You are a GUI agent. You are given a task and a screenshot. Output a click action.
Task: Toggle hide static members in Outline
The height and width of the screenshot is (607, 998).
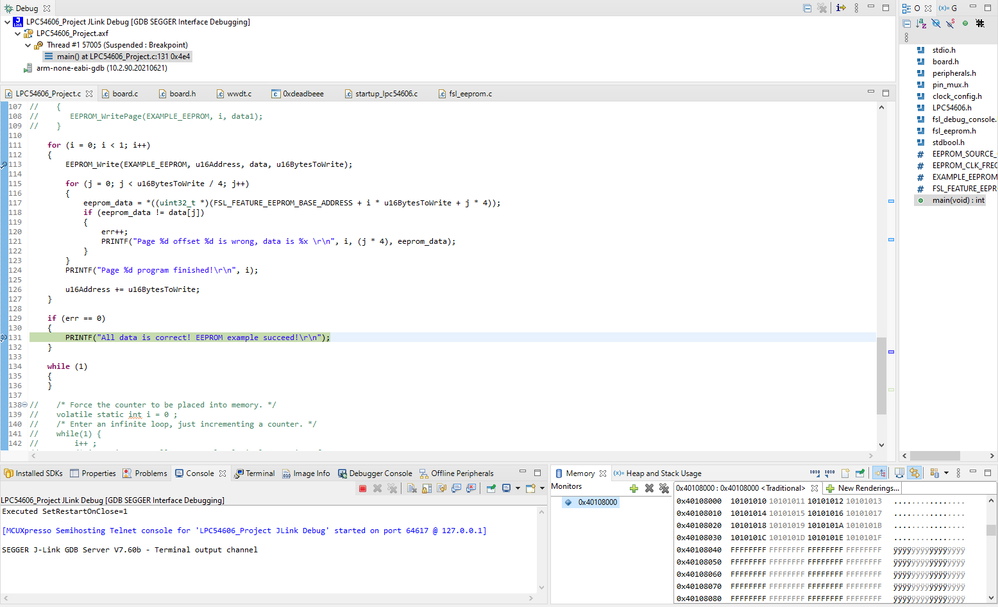tap(950, 24)
